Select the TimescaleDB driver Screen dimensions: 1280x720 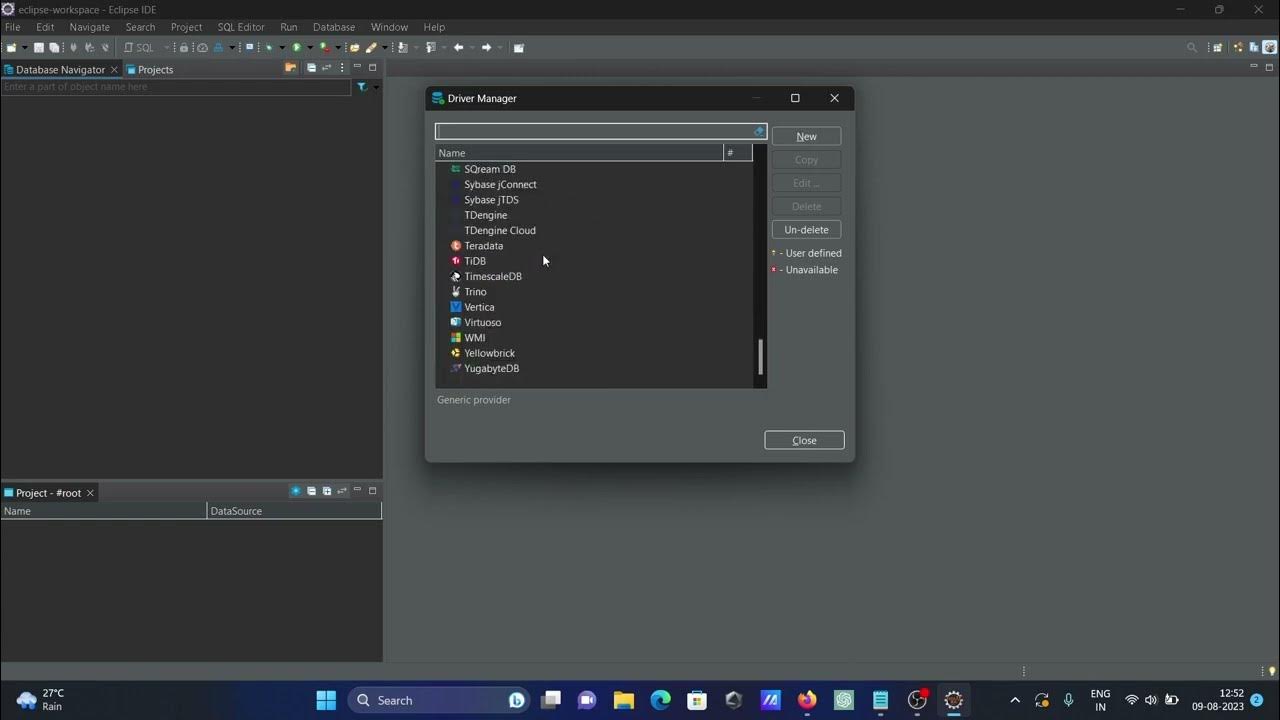[492, 276]
